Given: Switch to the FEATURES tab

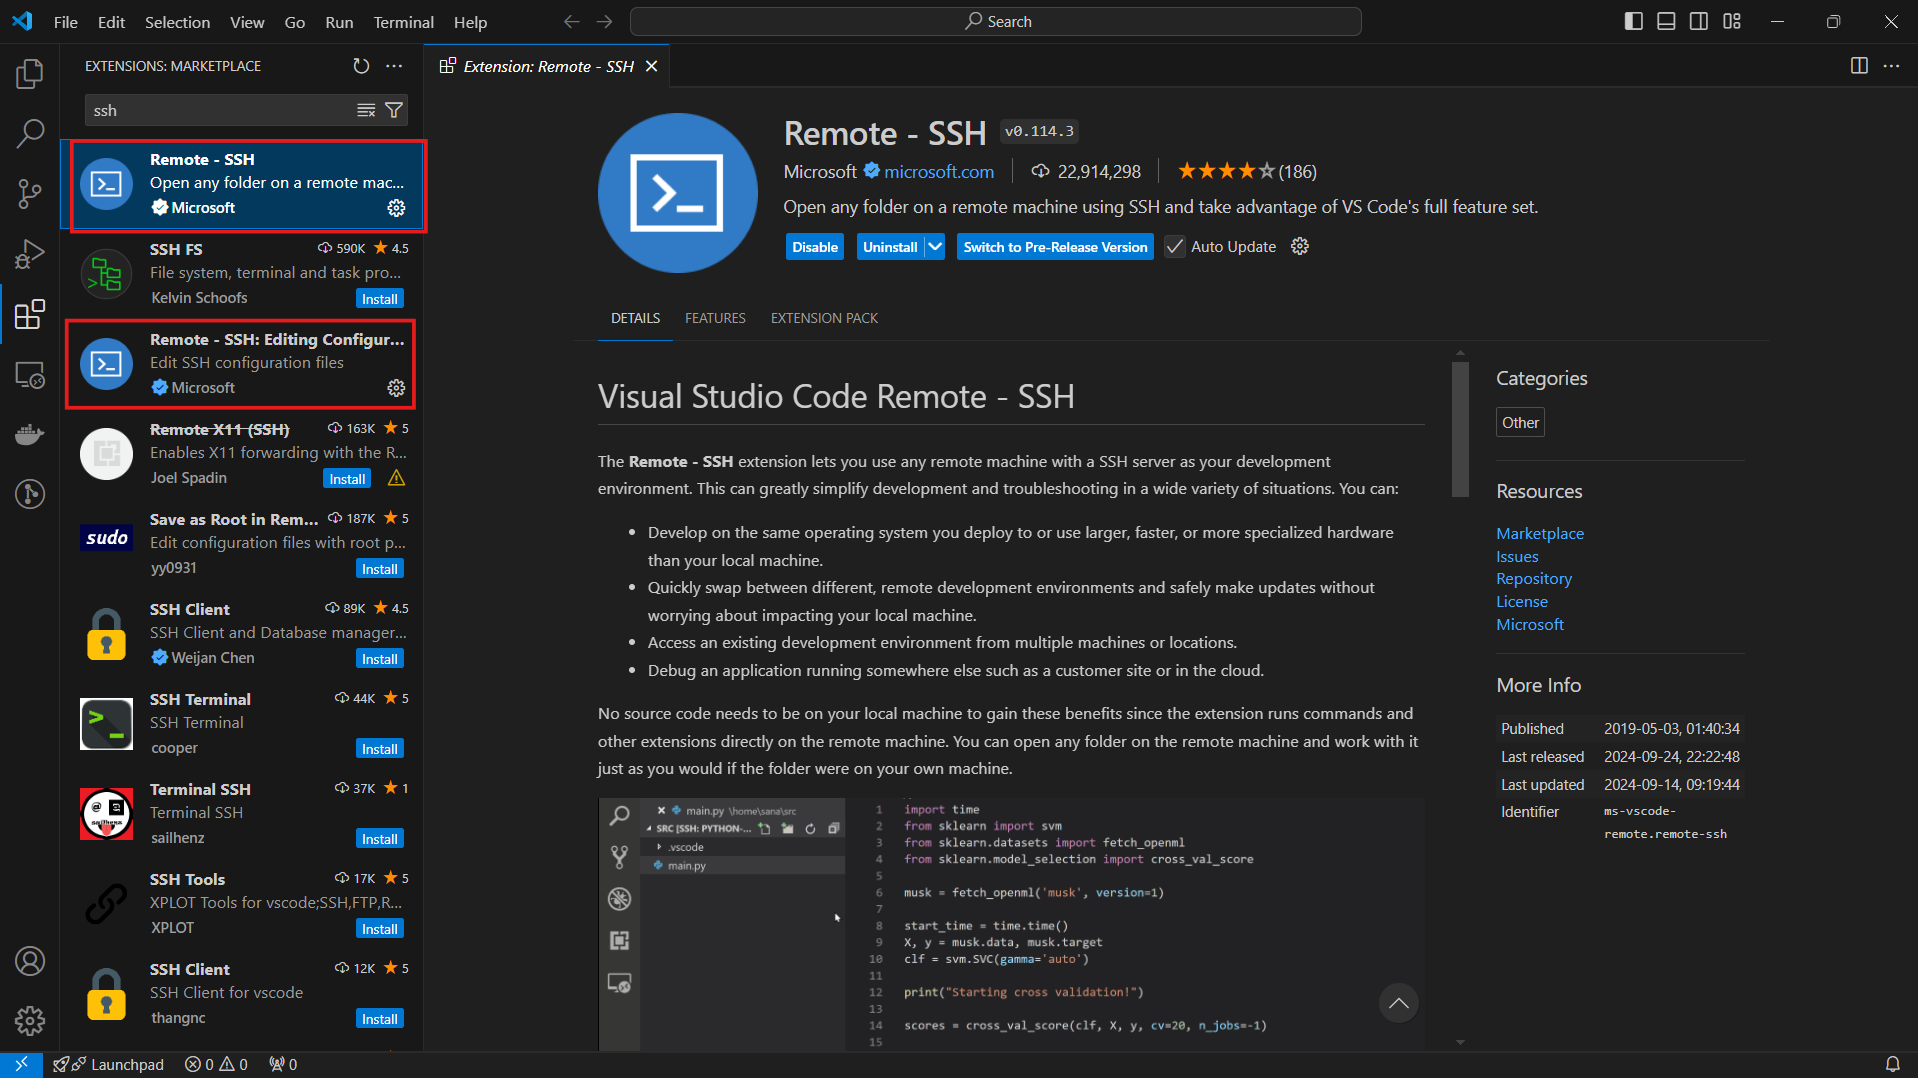Looking at the screenshot, I should [x=715, y=318].
